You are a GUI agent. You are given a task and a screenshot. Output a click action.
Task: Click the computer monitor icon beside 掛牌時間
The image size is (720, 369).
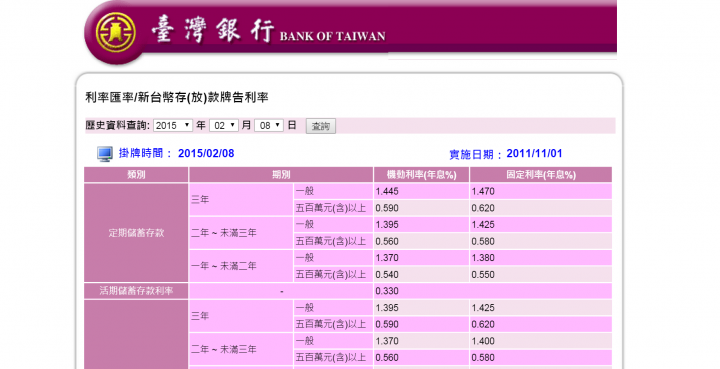105,154
